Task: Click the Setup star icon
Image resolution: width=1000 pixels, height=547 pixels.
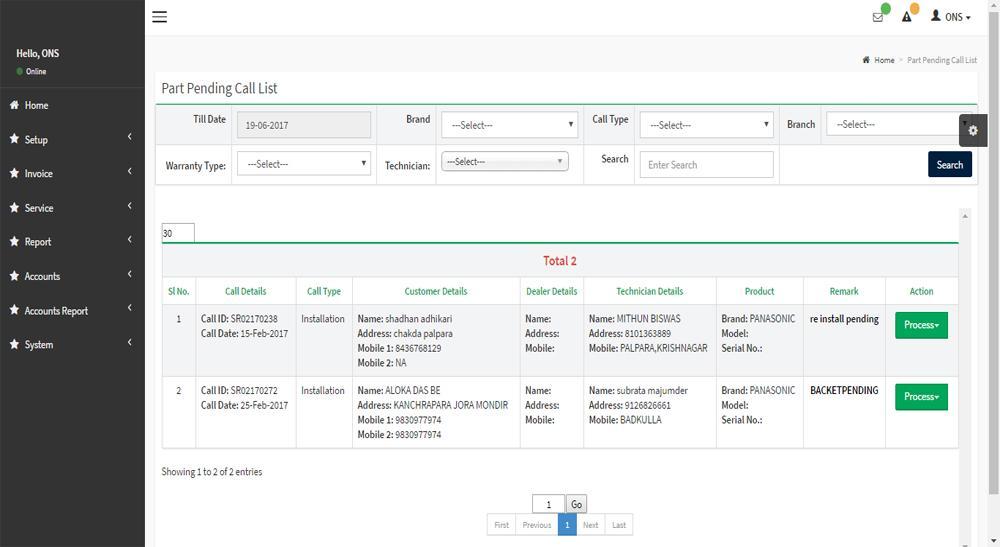Action: [14, 139]
